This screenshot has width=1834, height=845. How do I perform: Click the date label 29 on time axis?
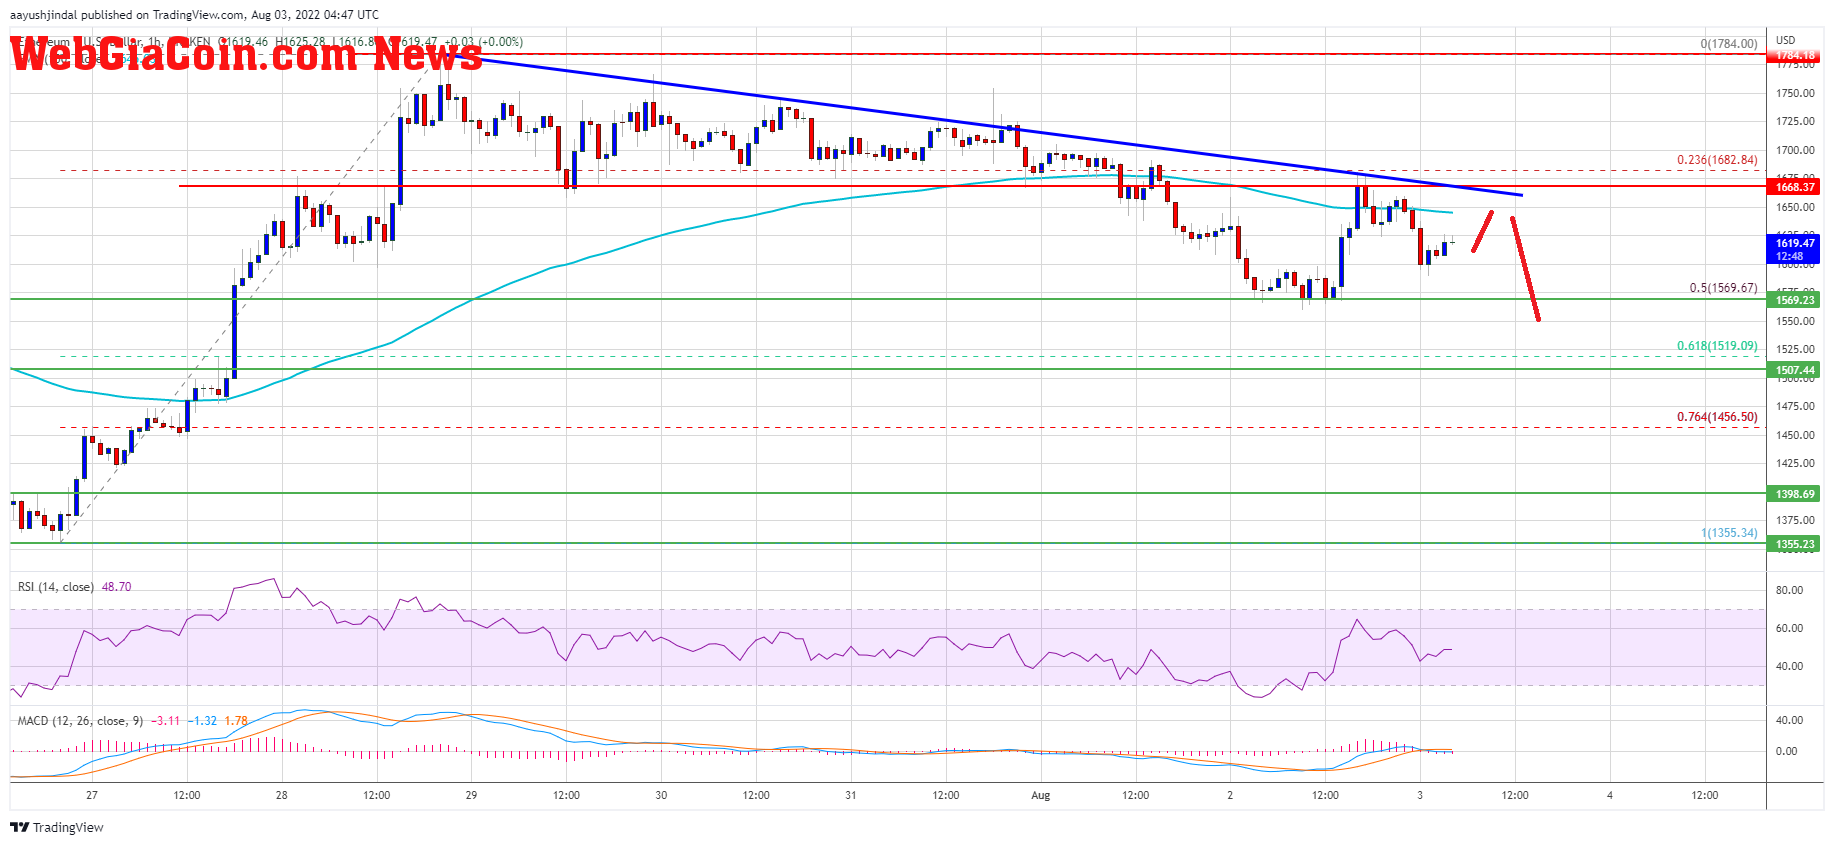click(x=471, y=795)
